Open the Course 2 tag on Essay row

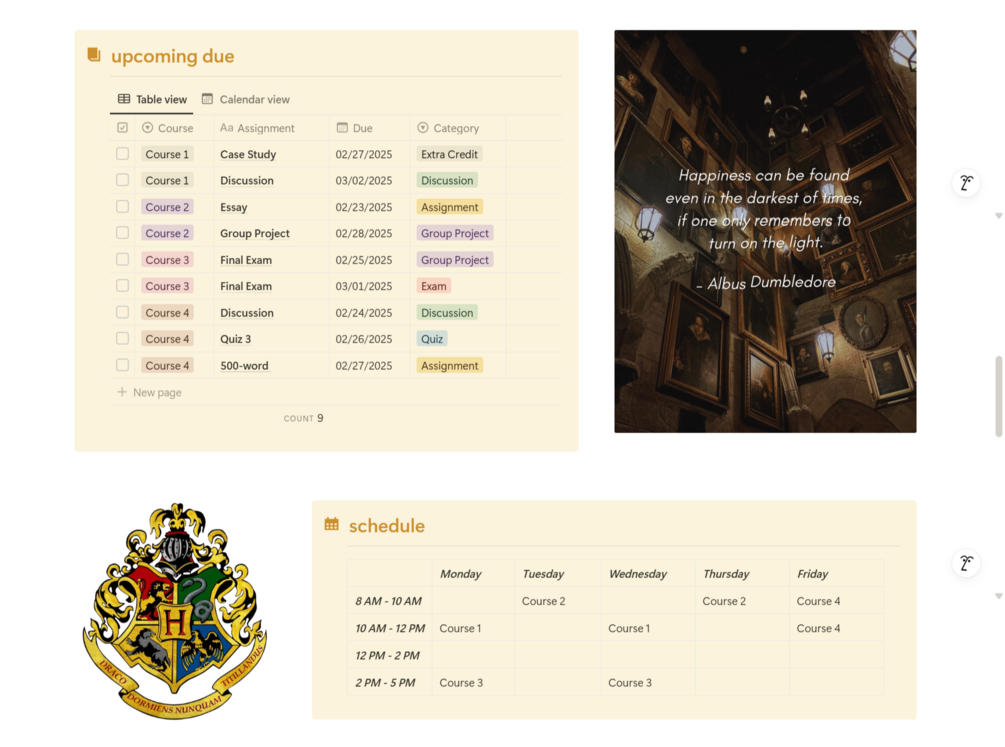[167, 206]
